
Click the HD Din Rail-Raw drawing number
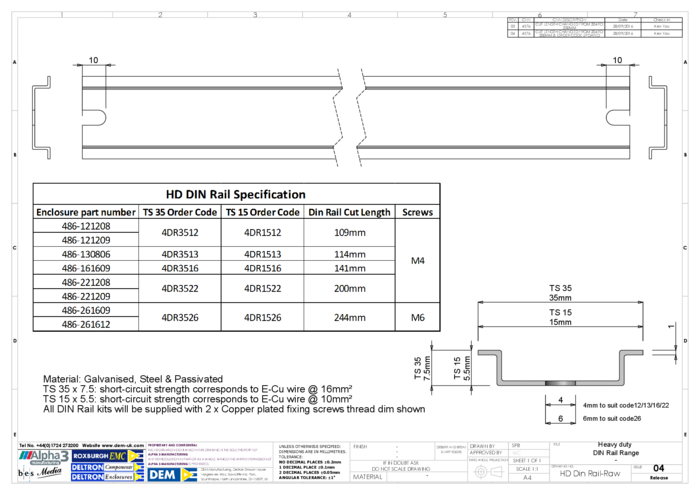pos(590,474)
